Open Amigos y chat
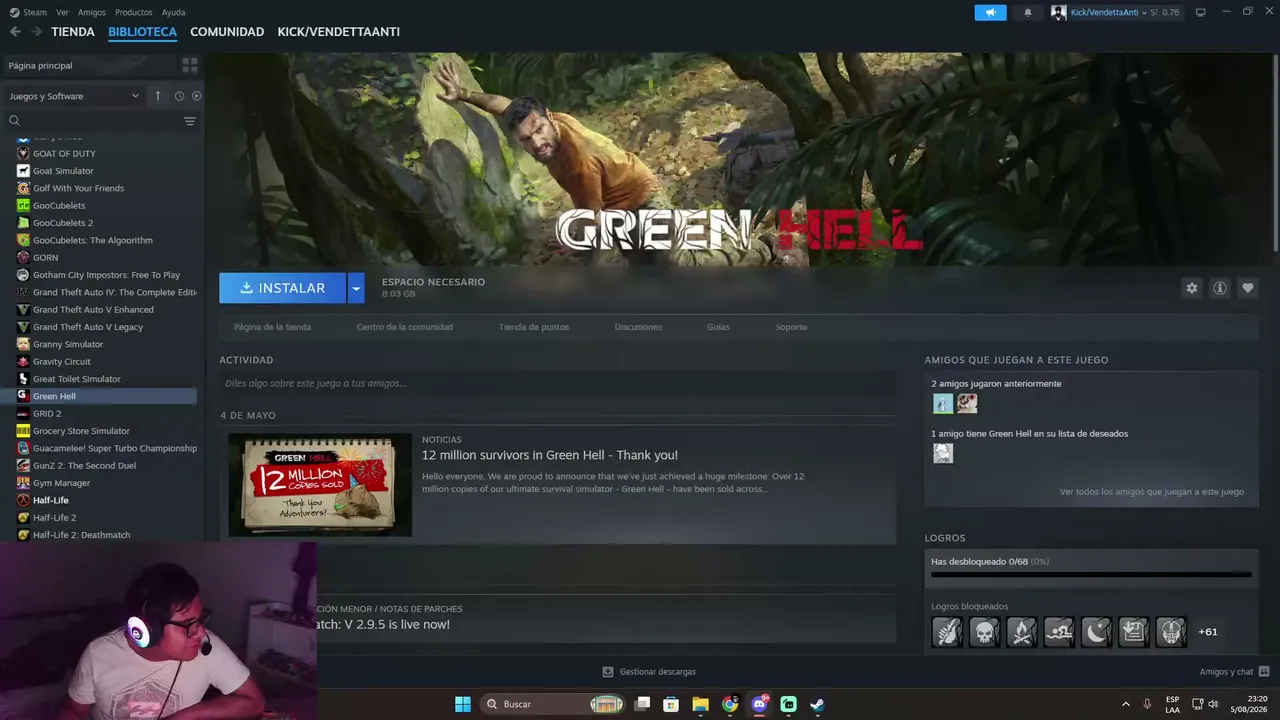1280x720 pixels. point(1234,672)
